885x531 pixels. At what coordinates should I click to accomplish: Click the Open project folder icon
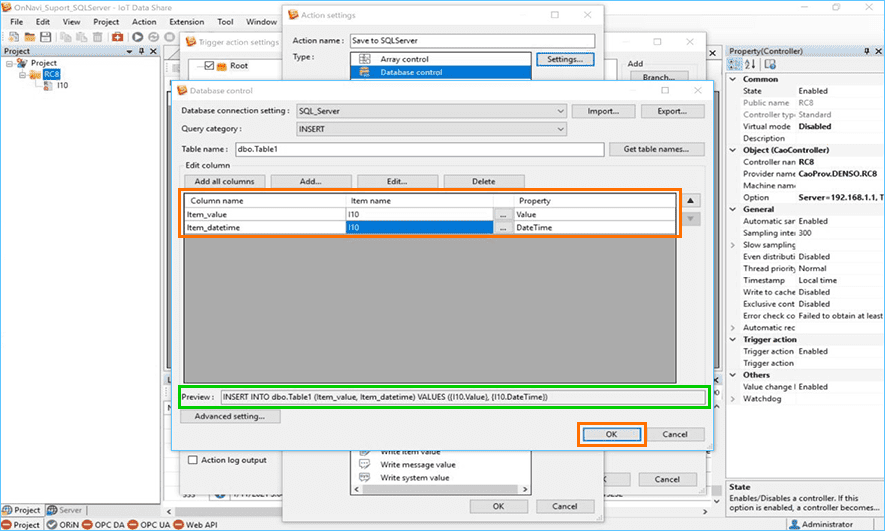point(29,37)
